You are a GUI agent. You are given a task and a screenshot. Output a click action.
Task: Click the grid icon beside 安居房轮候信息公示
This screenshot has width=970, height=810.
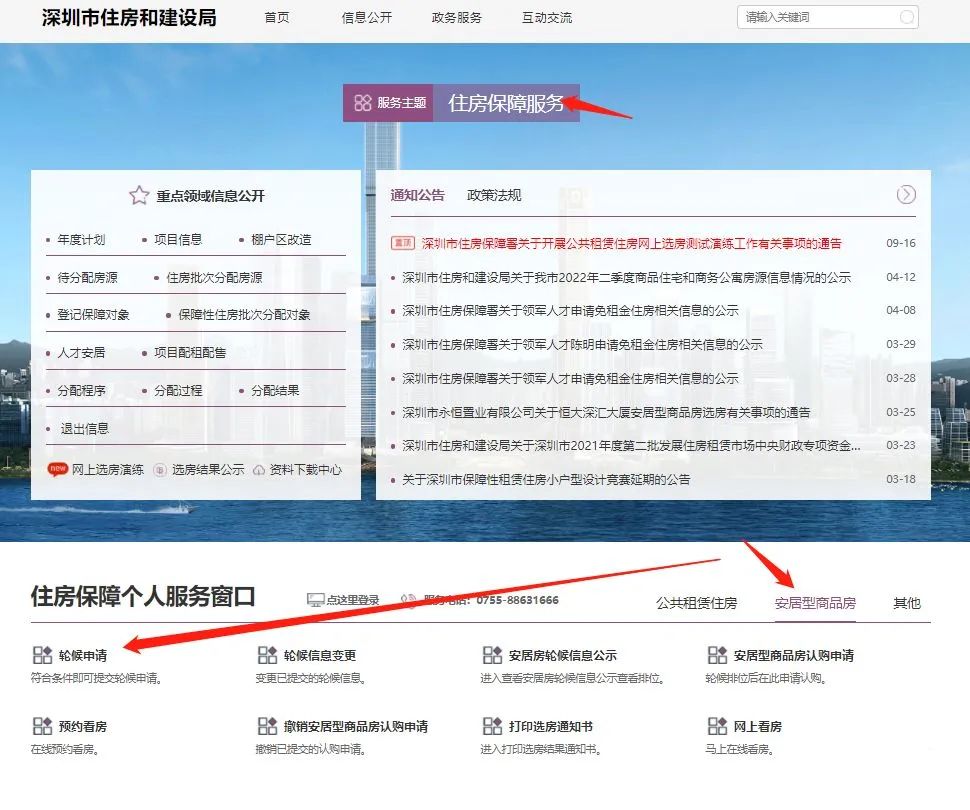pos(492,655)
